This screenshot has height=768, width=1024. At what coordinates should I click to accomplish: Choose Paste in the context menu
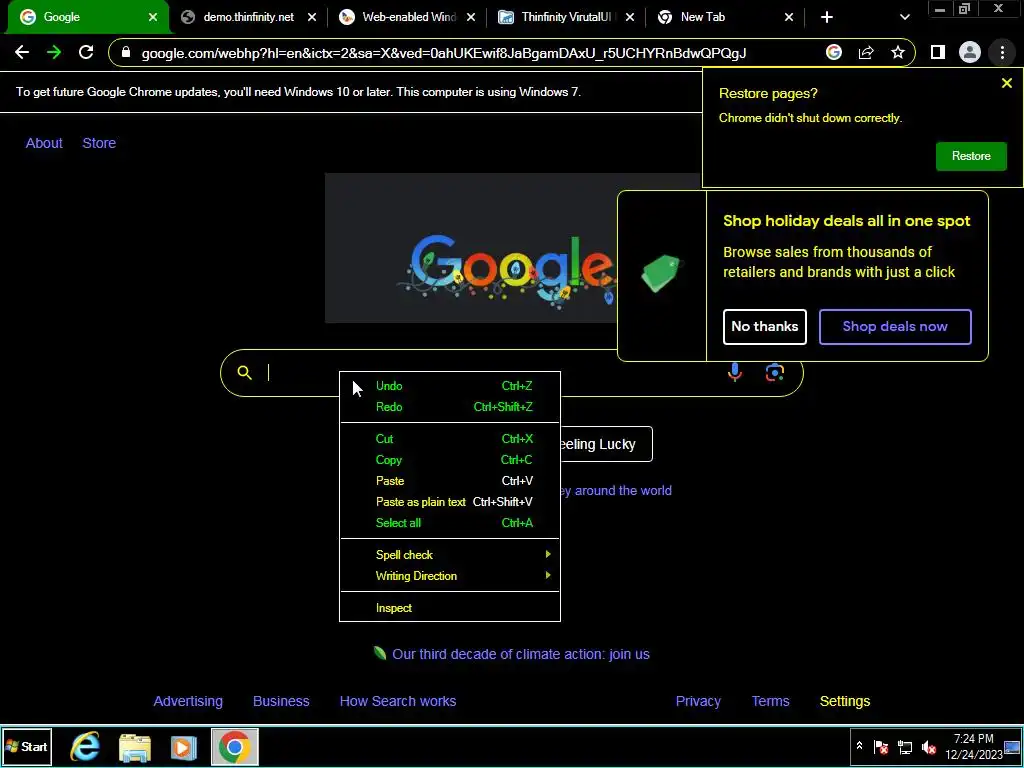point(450,481)
